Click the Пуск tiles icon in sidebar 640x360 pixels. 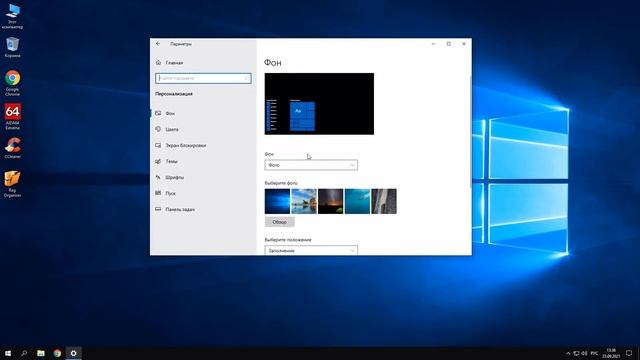[x=158, y=193]
